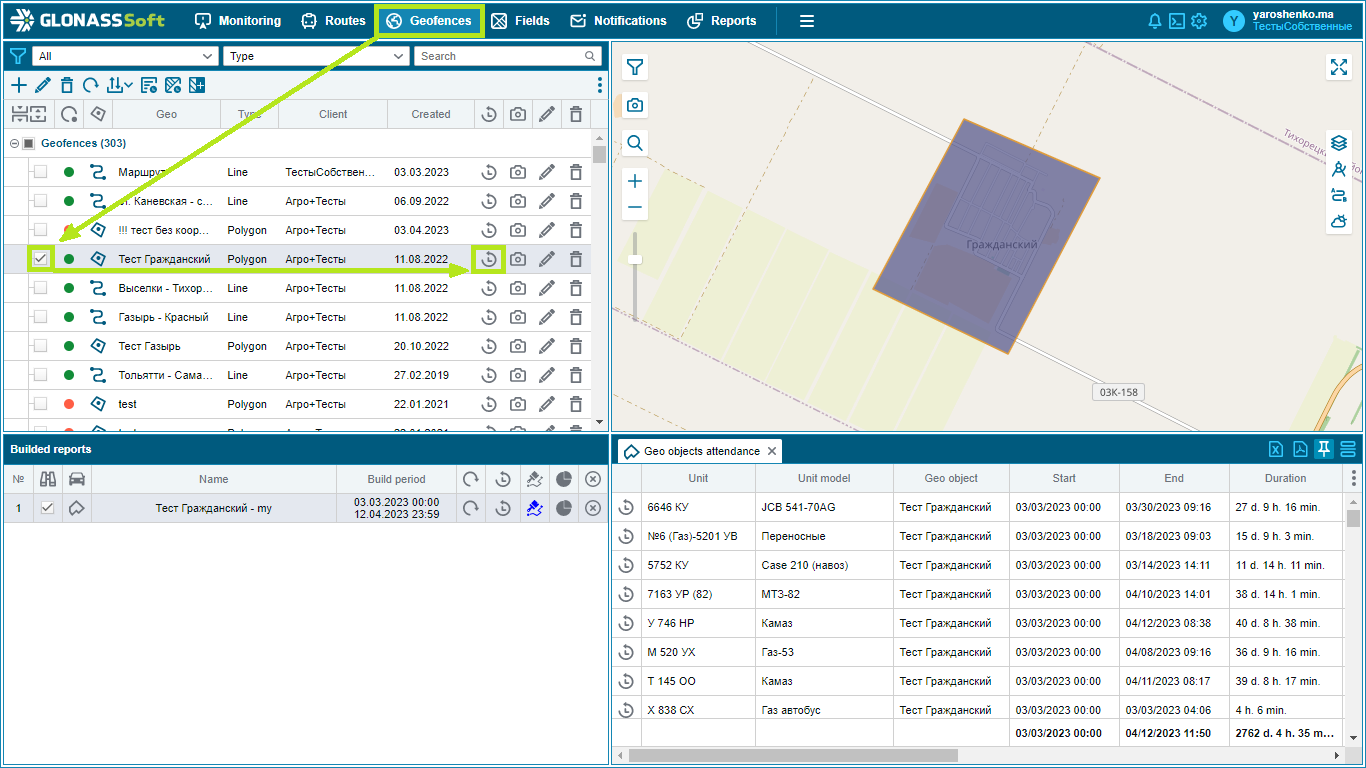The height and width of the screenshot is (768, 1366).
Task: Open the import/export dropdown in geofence toolbar
Action: [120, 85]
